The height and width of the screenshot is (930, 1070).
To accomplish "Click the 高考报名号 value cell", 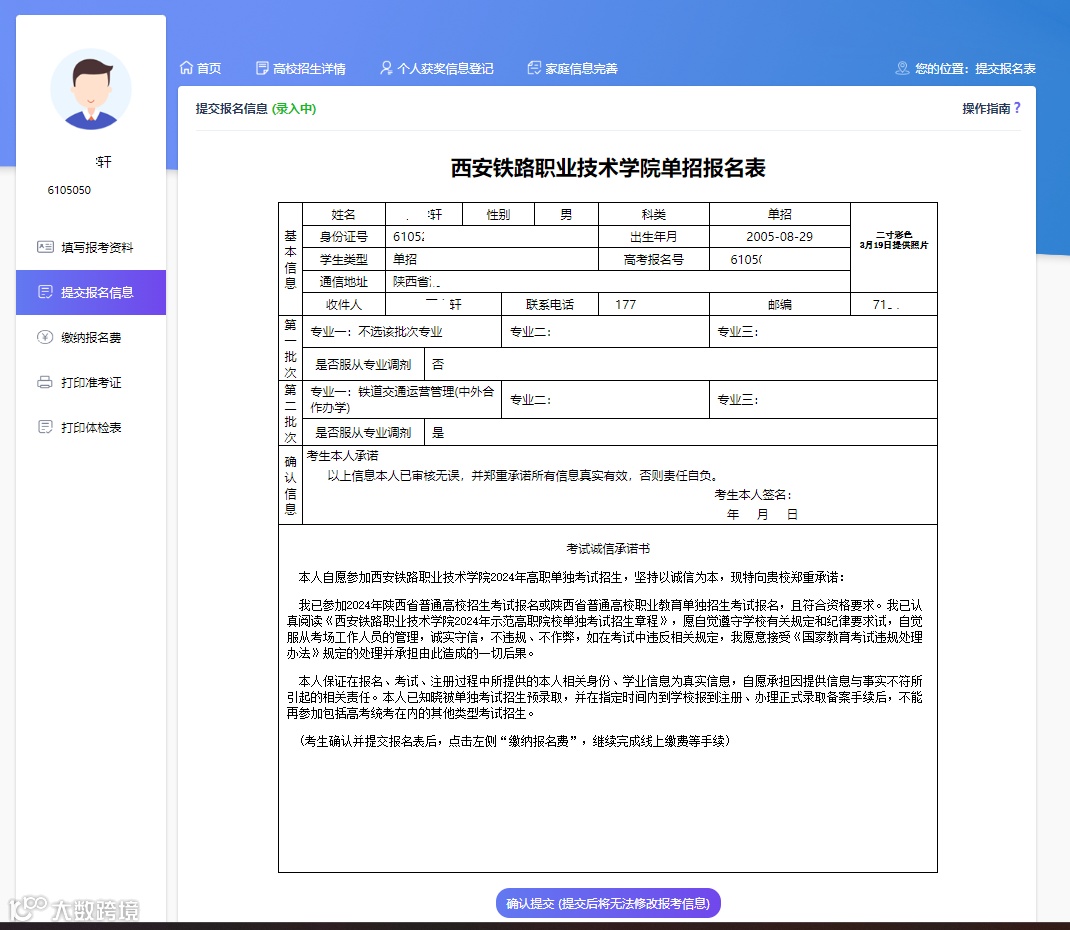I will (x=780, y=259).
